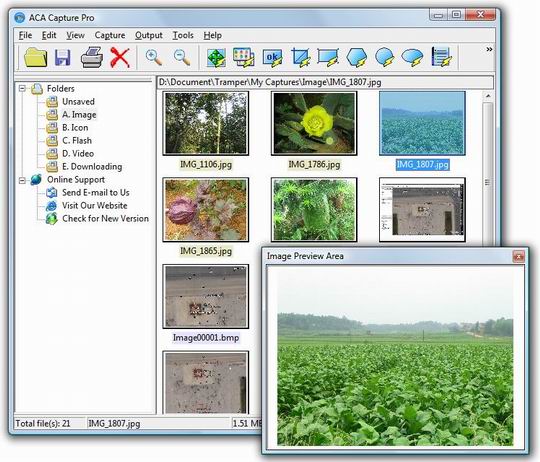The width and height of the screenshot is (540, 462).
Task: Click the large preview image of field
Action: pyautogui.click(x=395, y=357)
